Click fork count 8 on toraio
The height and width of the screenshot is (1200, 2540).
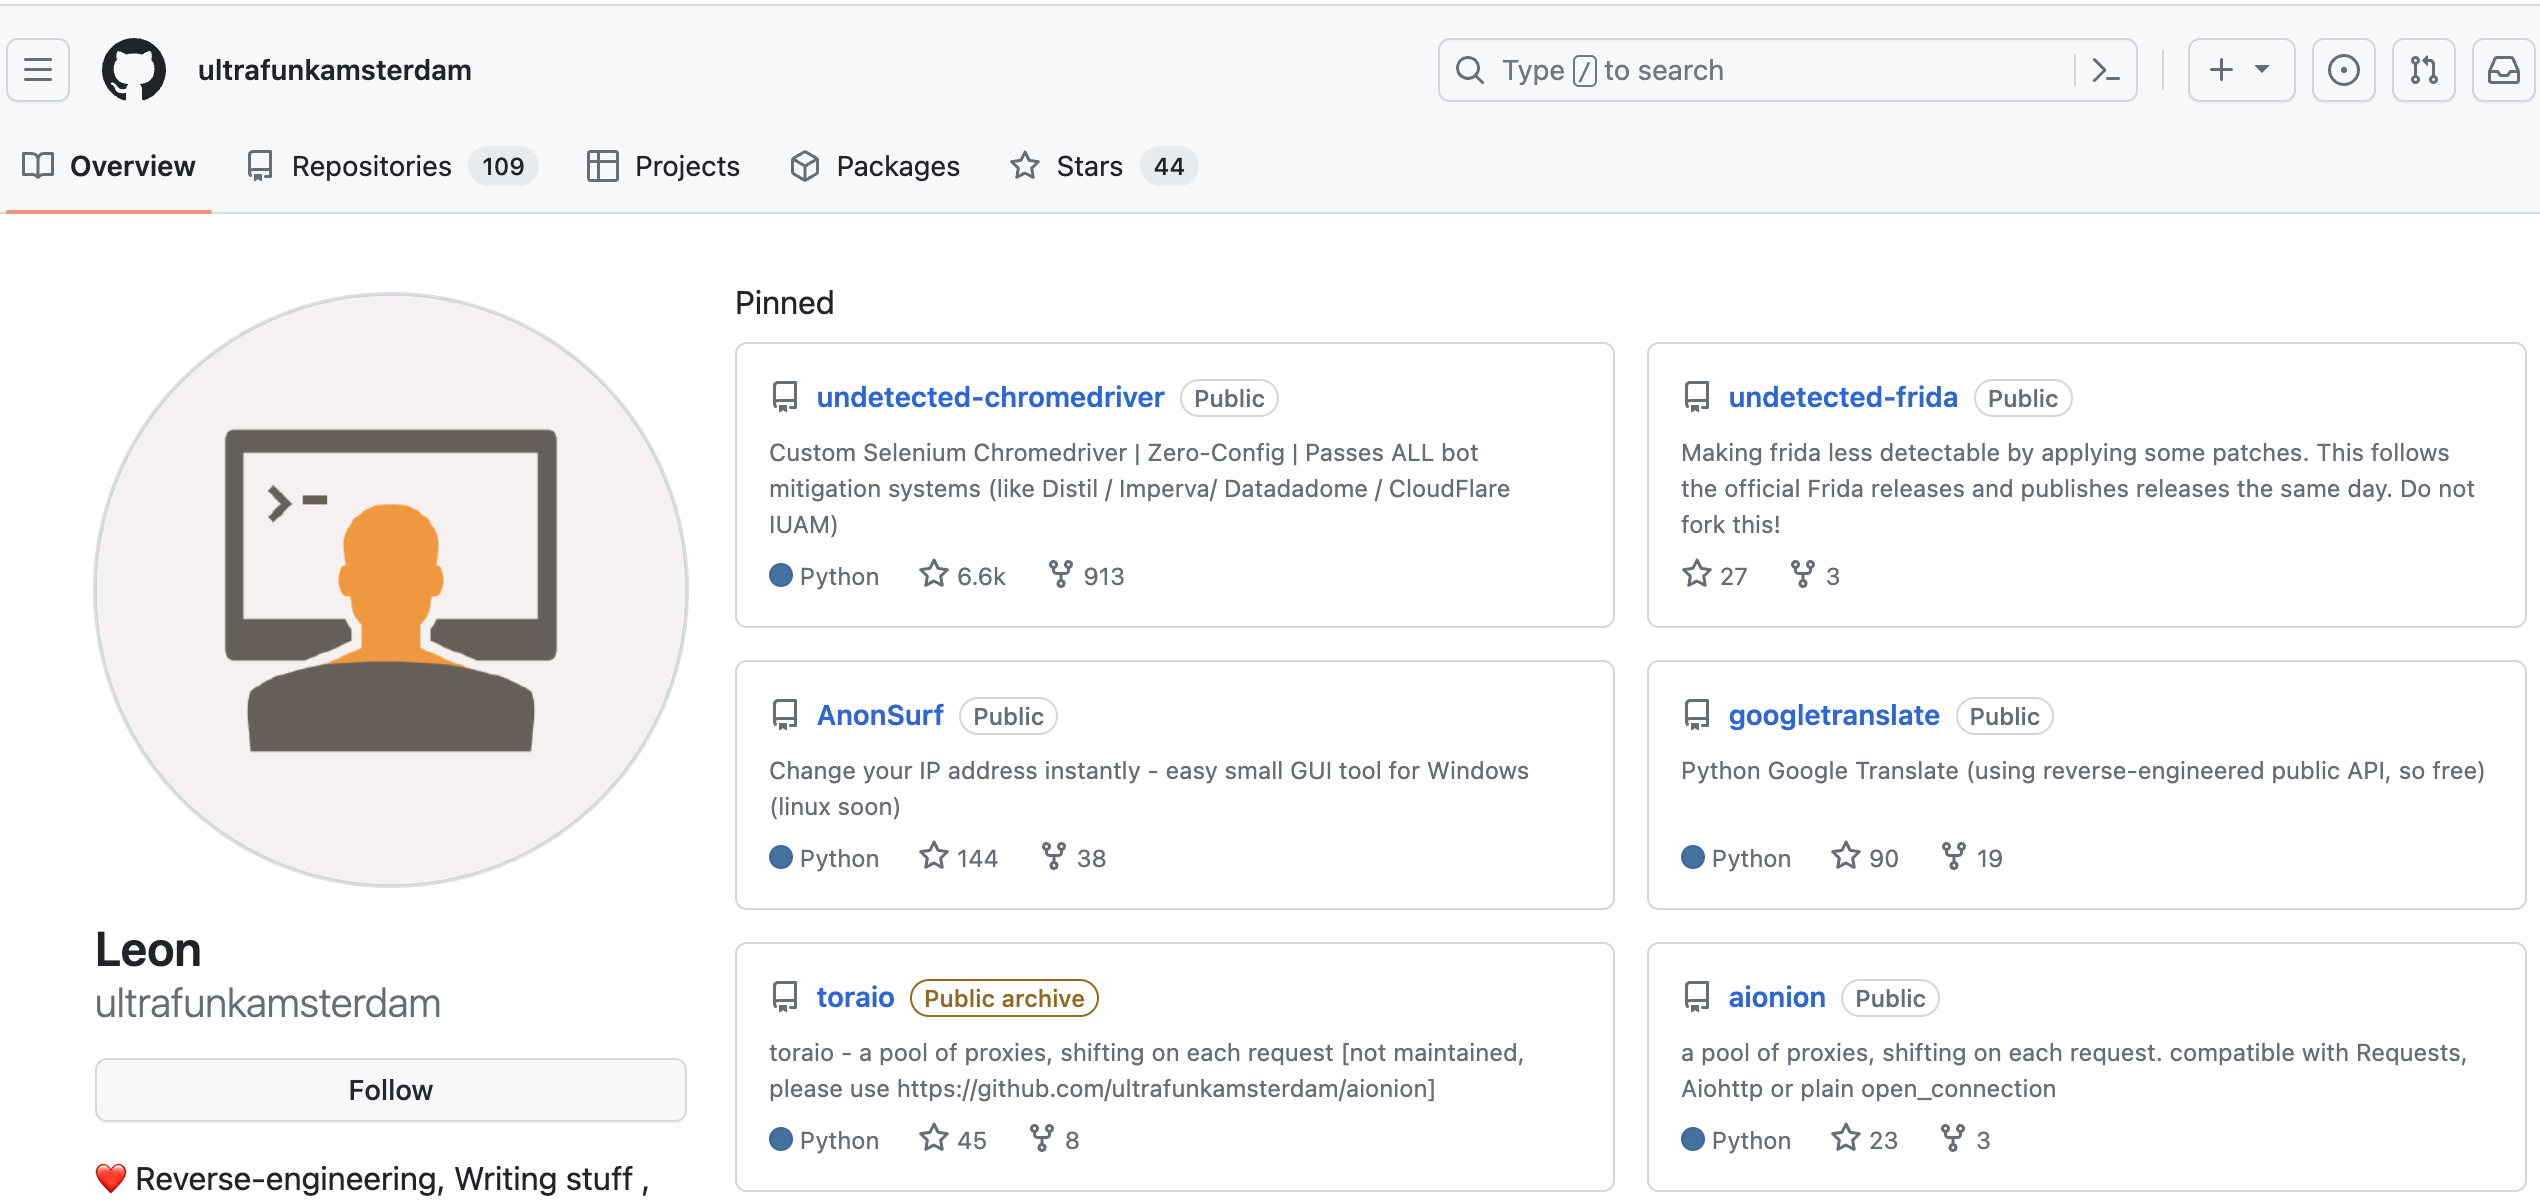(1054, 1140)
